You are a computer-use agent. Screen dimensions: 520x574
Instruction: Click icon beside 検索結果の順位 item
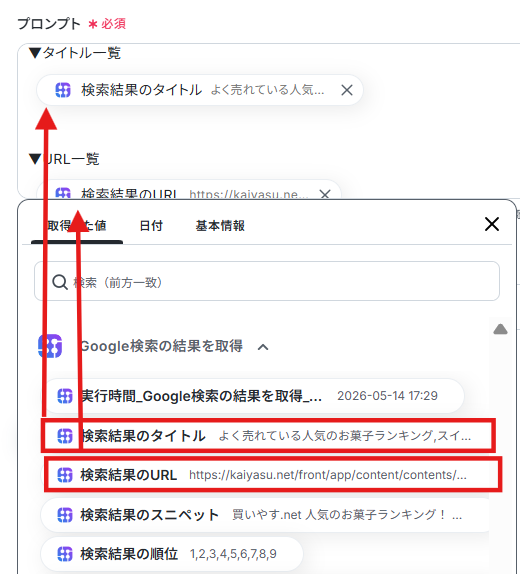tap(65, 554)
